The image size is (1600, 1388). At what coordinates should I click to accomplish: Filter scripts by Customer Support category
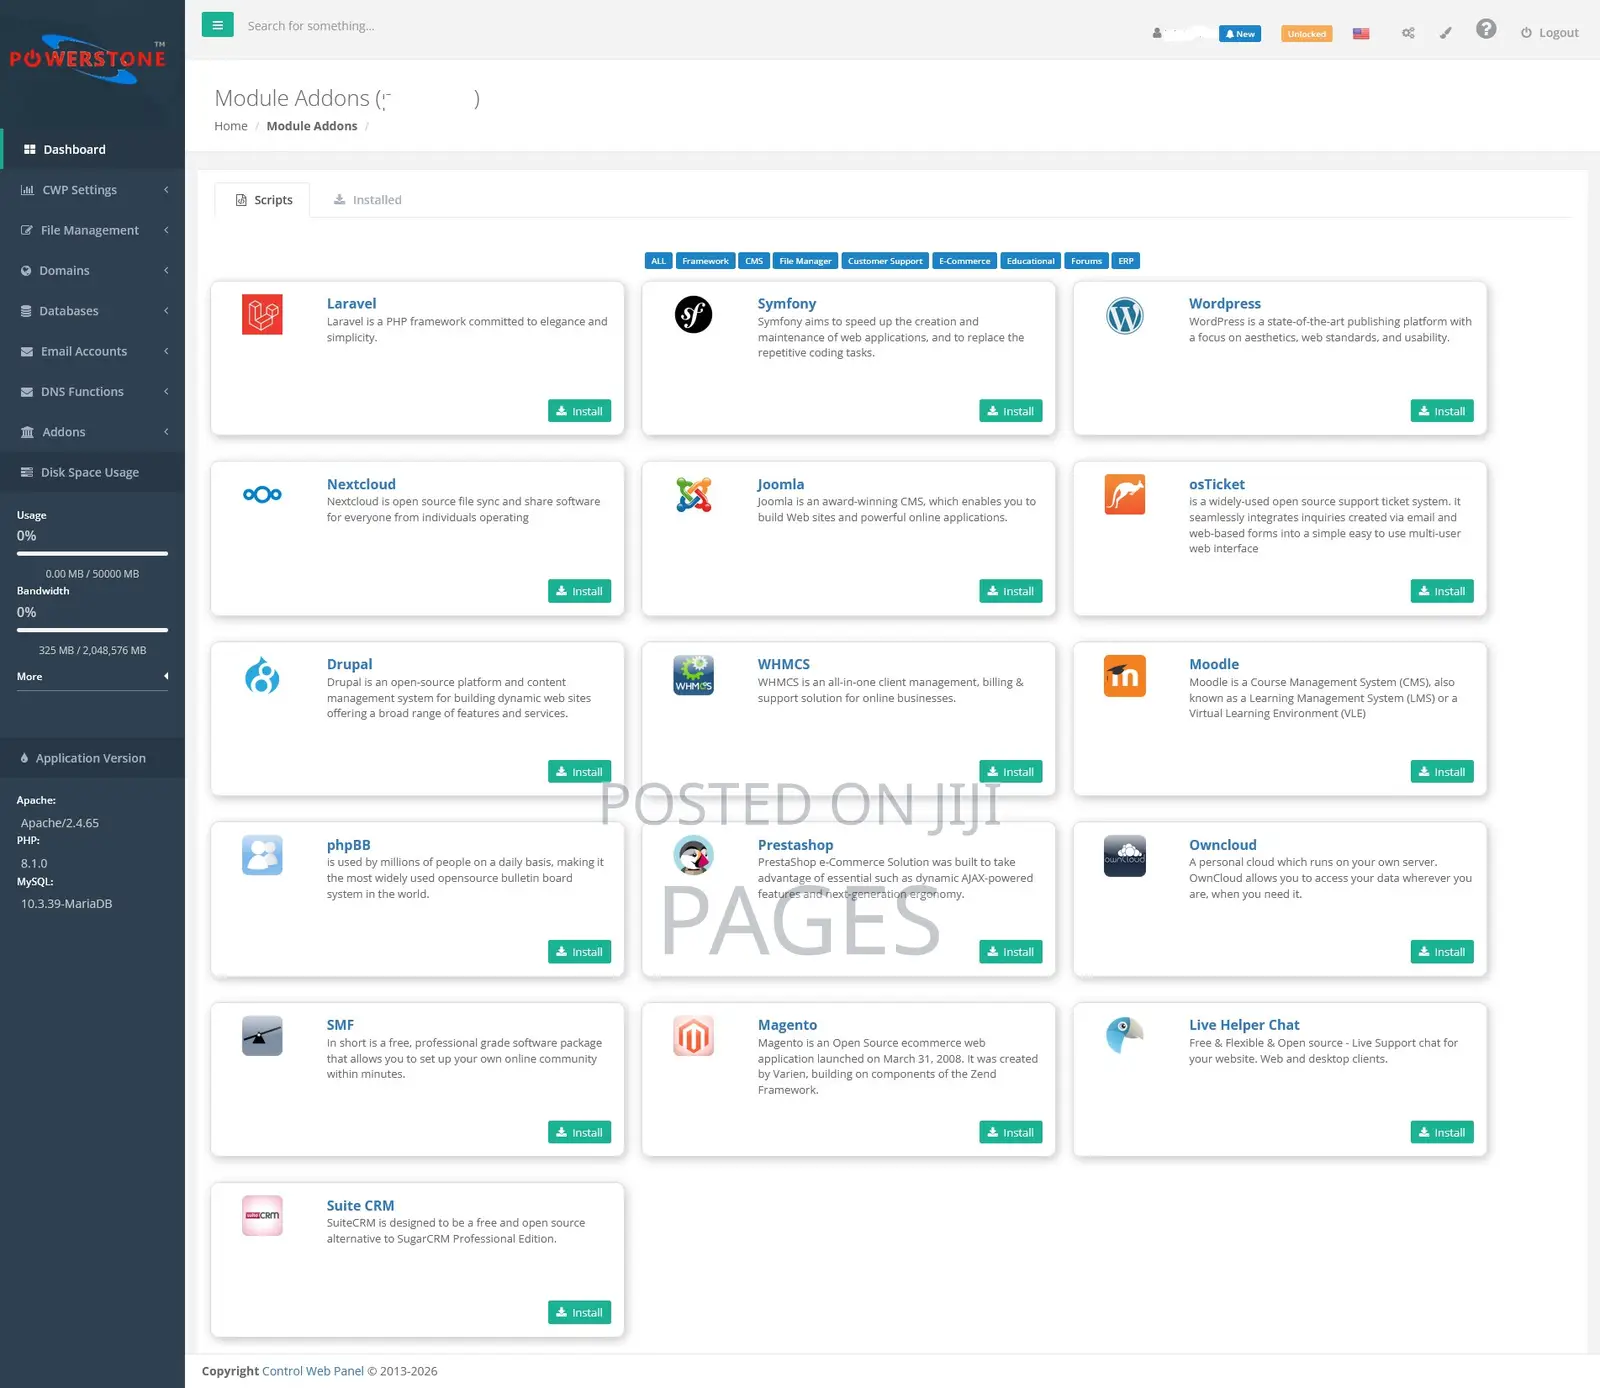click(885, 261)
